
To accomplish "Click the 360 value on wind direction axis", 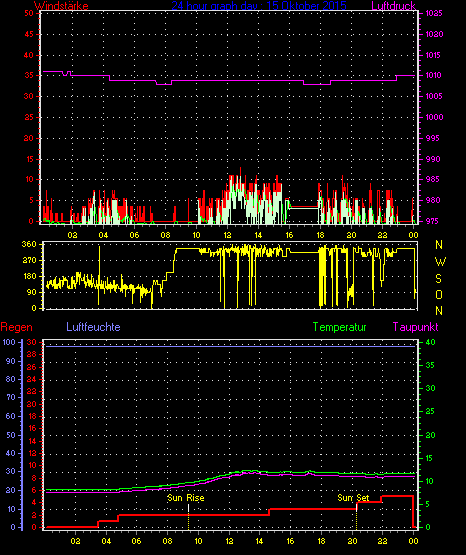I will pyautogui.click(x=29, y=244).
